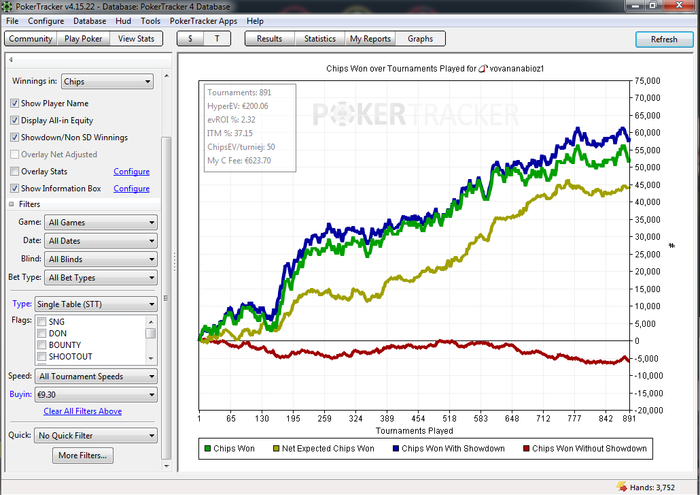Collapse the Filters section toggle
The width and height of the screenshot is (700, 495).
[12, 204]
